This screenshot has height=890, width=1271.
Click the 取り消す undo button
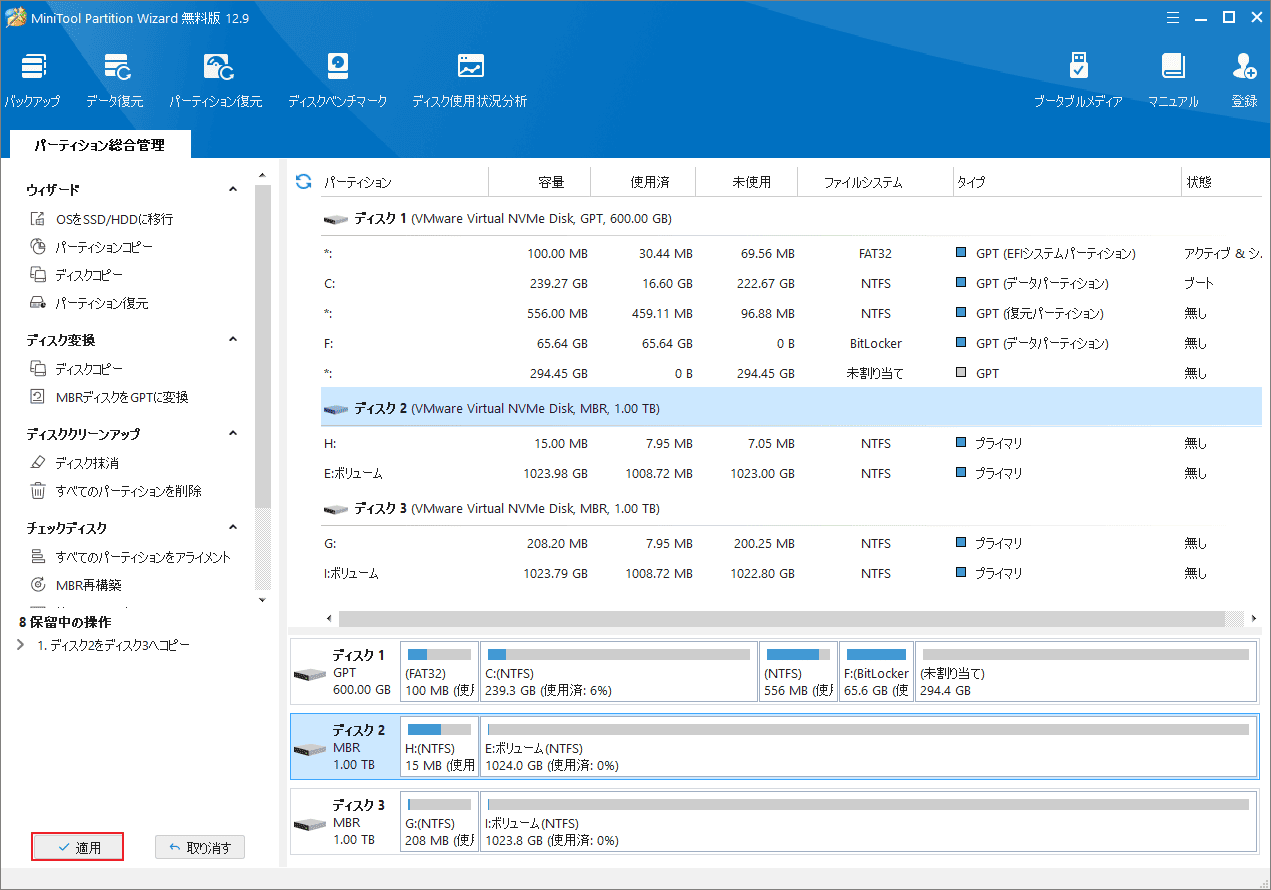(x=200, y=847)
